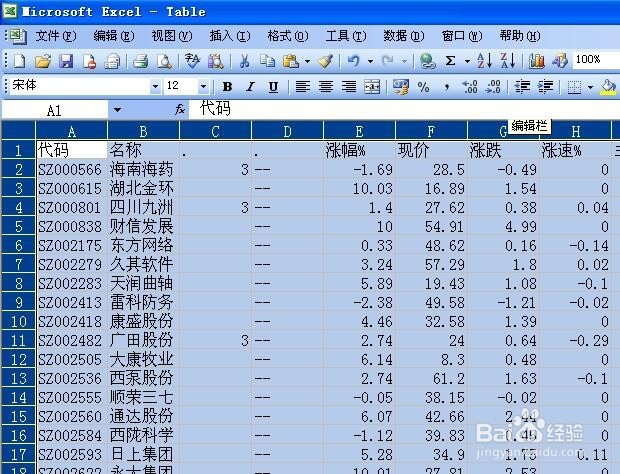Save the workbook with floppy icon
The height and width of the screenshot is (474, 620).
click(66, 61)
